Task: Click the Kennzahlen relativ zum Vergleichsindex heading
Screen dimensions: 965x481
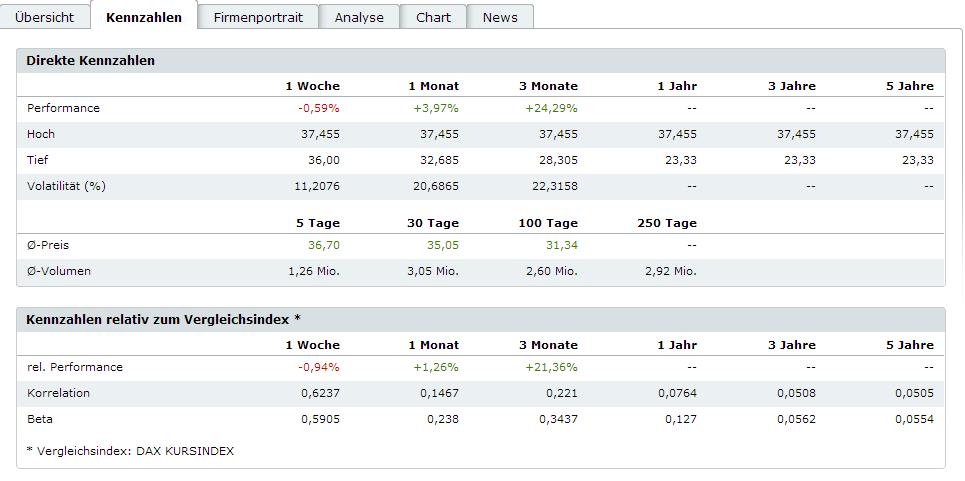Action: [164, 319]
